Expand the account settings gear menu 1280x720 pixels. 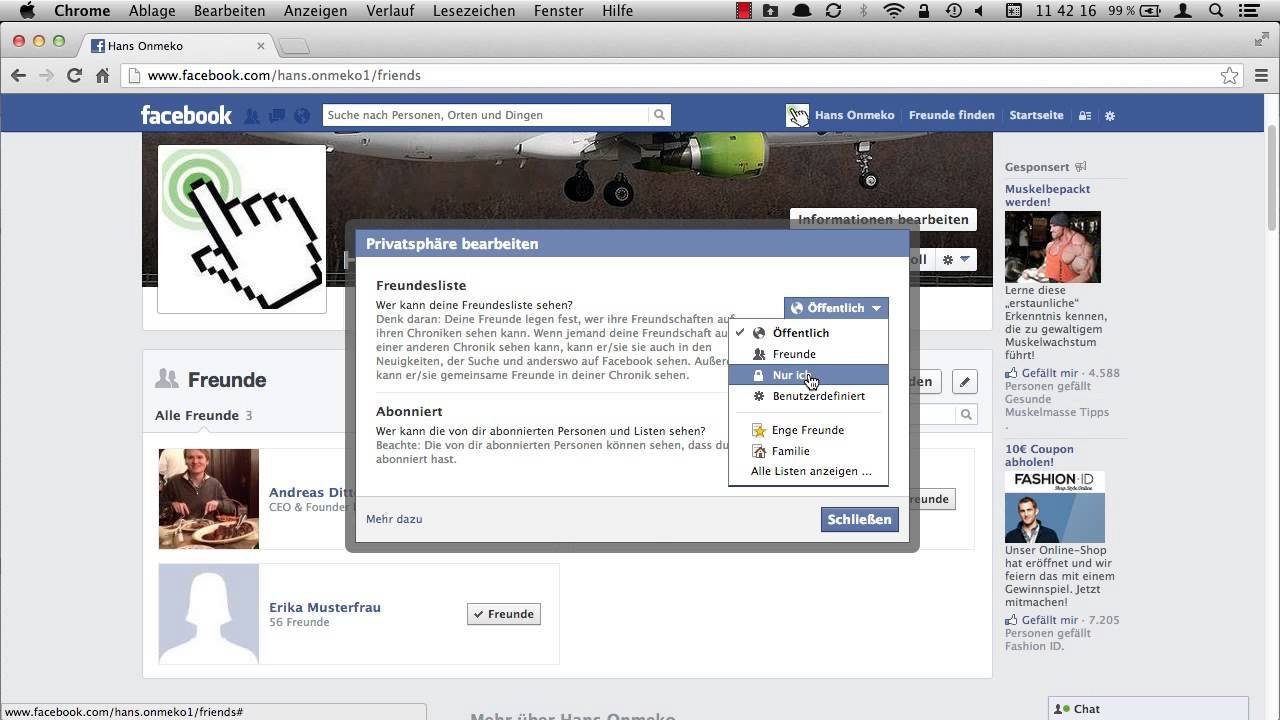1109,116
